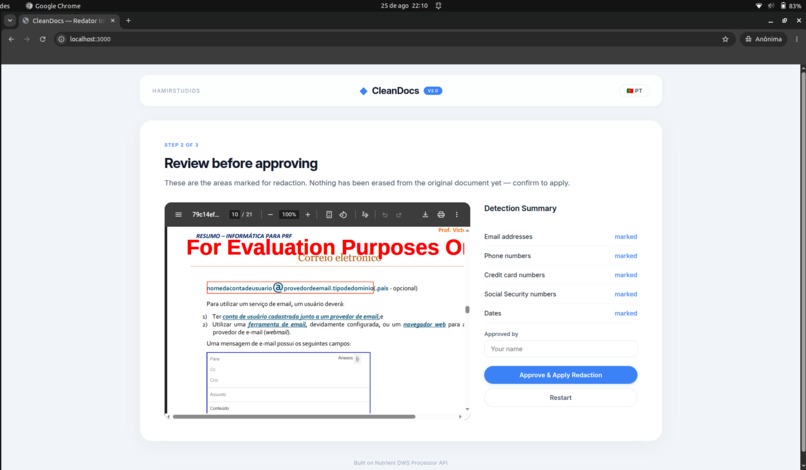The width and height of the screenshot is (806, 470).
Task: Click the battery 83% indicator
Action: pyautogui.click(x=791, y=6)
